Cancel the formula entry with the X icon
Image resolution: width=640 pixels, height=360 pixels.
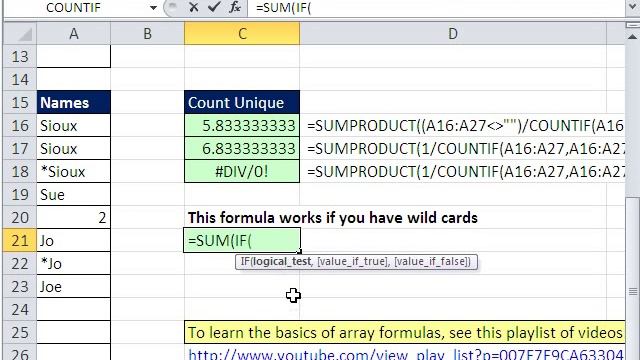(x=194, y=7)
